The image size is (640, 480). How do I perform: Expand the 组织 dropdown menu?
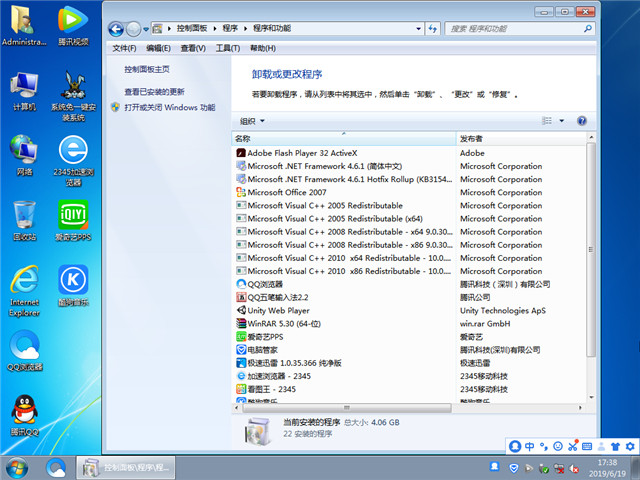click(x=252, y=120)
